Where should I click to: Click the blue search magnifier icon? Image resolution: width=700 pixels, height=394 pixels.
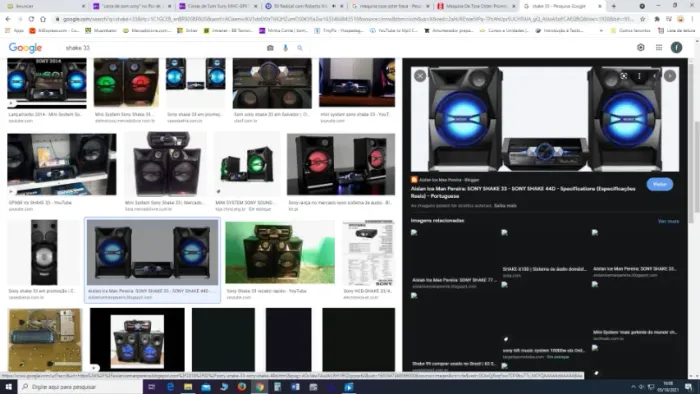[300, 48]
